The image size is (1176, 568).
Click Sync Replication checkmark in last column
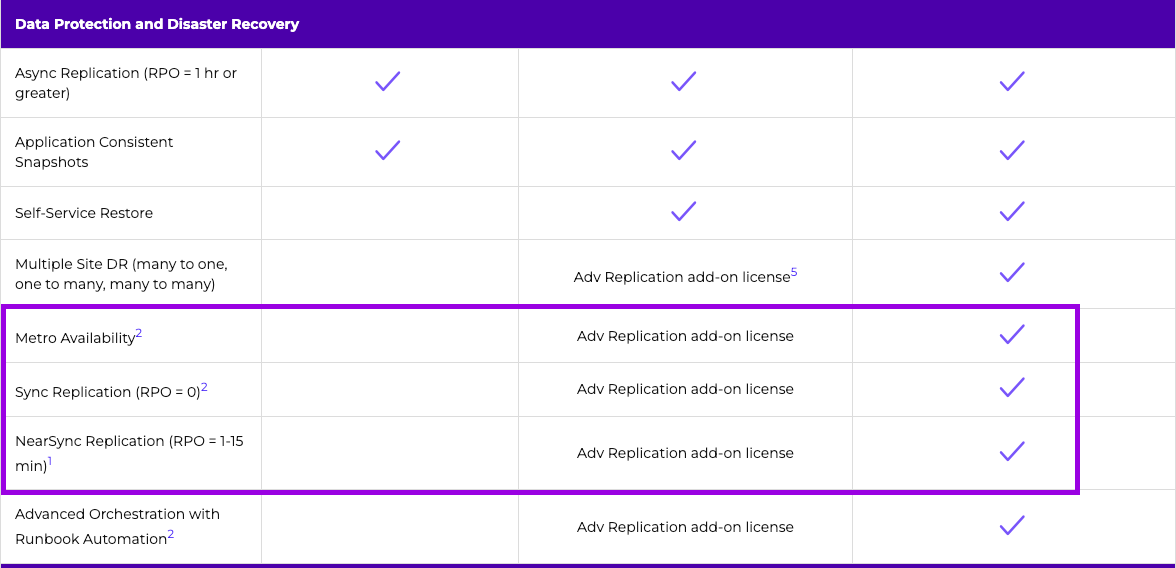pyautogui.click(x=1012, y=388)
